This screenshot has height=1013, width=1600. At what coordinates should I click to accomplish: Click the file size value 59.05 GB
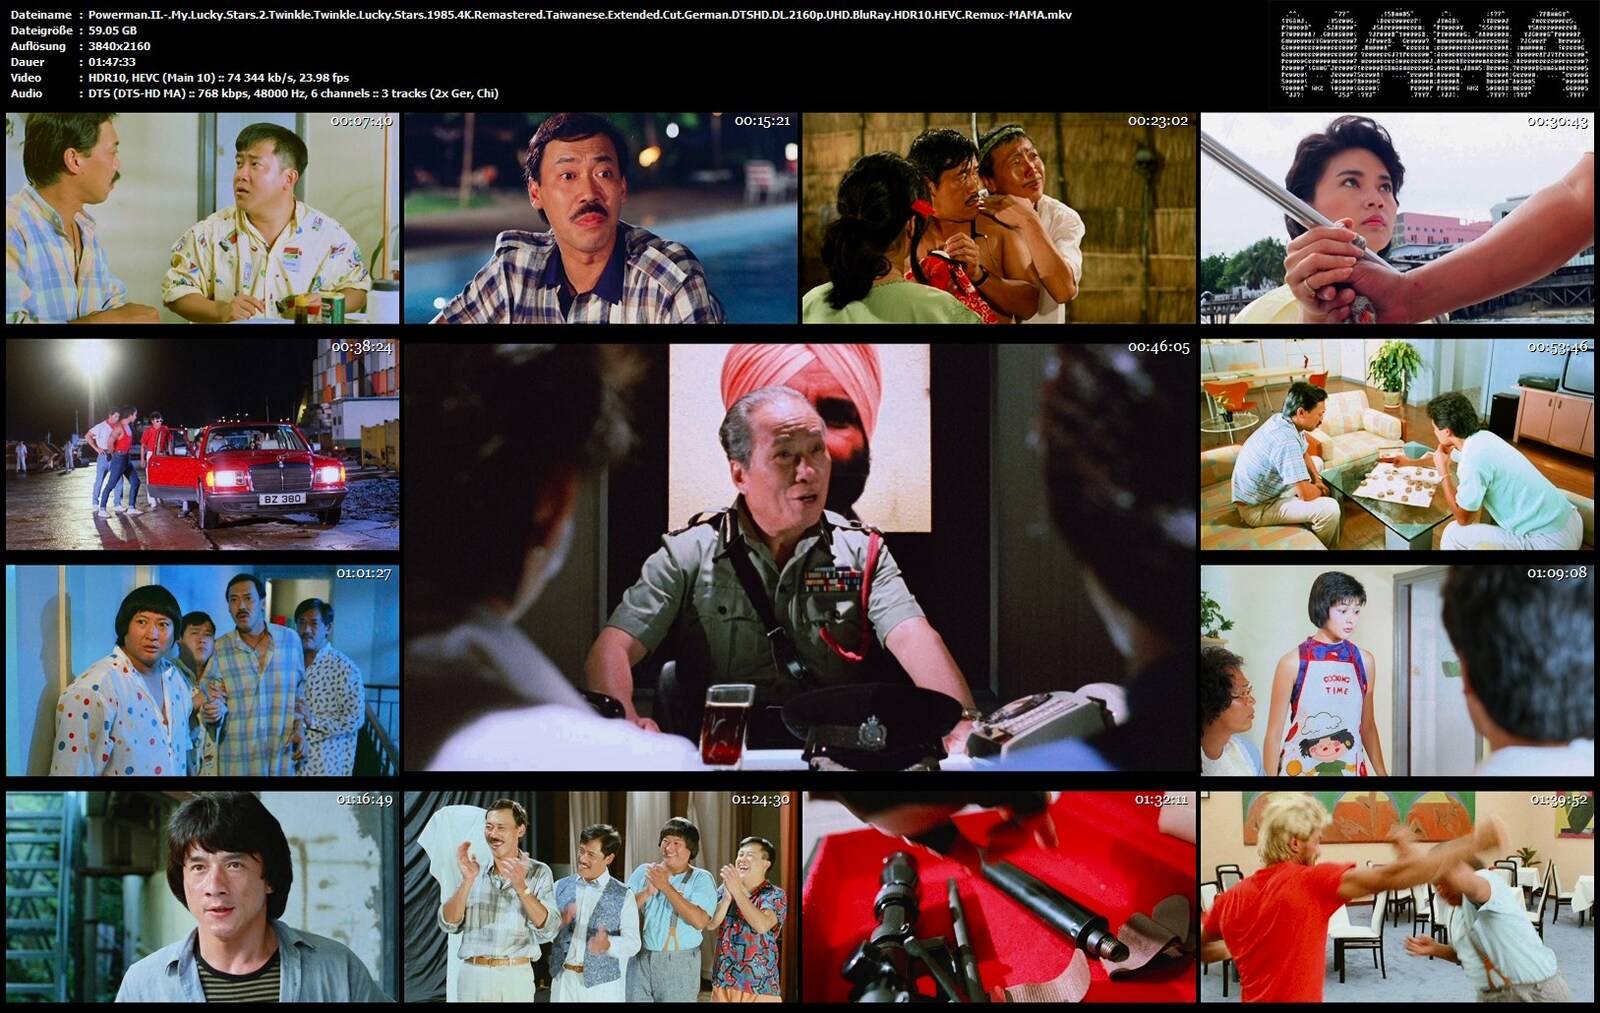coord(112,31)
